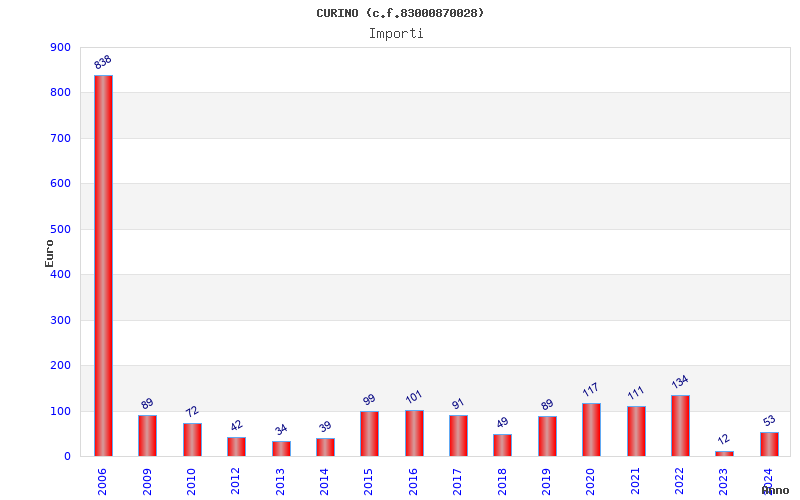800x500 pixels.
Task: Click the value label 838 above 2006 bar
Action: [x=103, y=62]
